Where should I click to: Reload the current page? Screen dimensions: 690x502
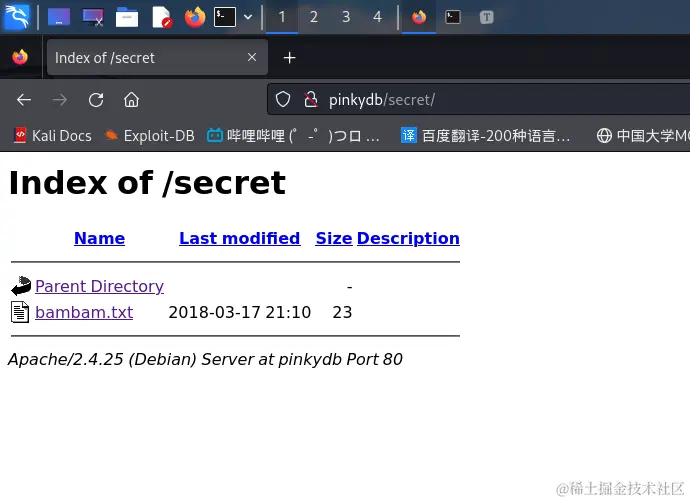point(96,99)
